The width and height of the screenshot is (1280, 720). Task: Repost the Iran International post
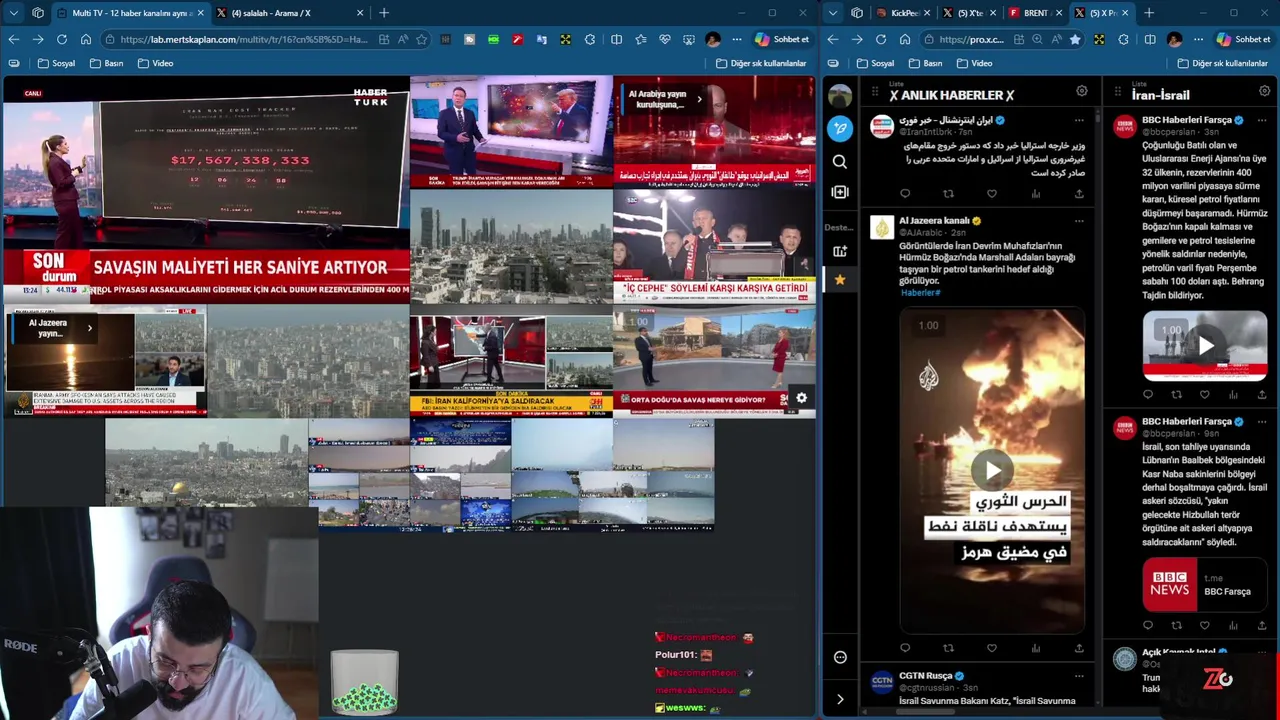click(948, 194)
